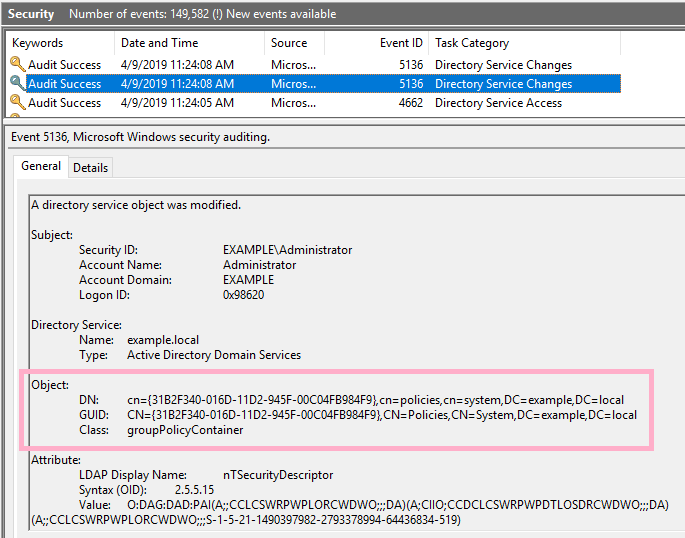
Task: Select event 4662 Directory Service Access row
Action: coord(315,103)
